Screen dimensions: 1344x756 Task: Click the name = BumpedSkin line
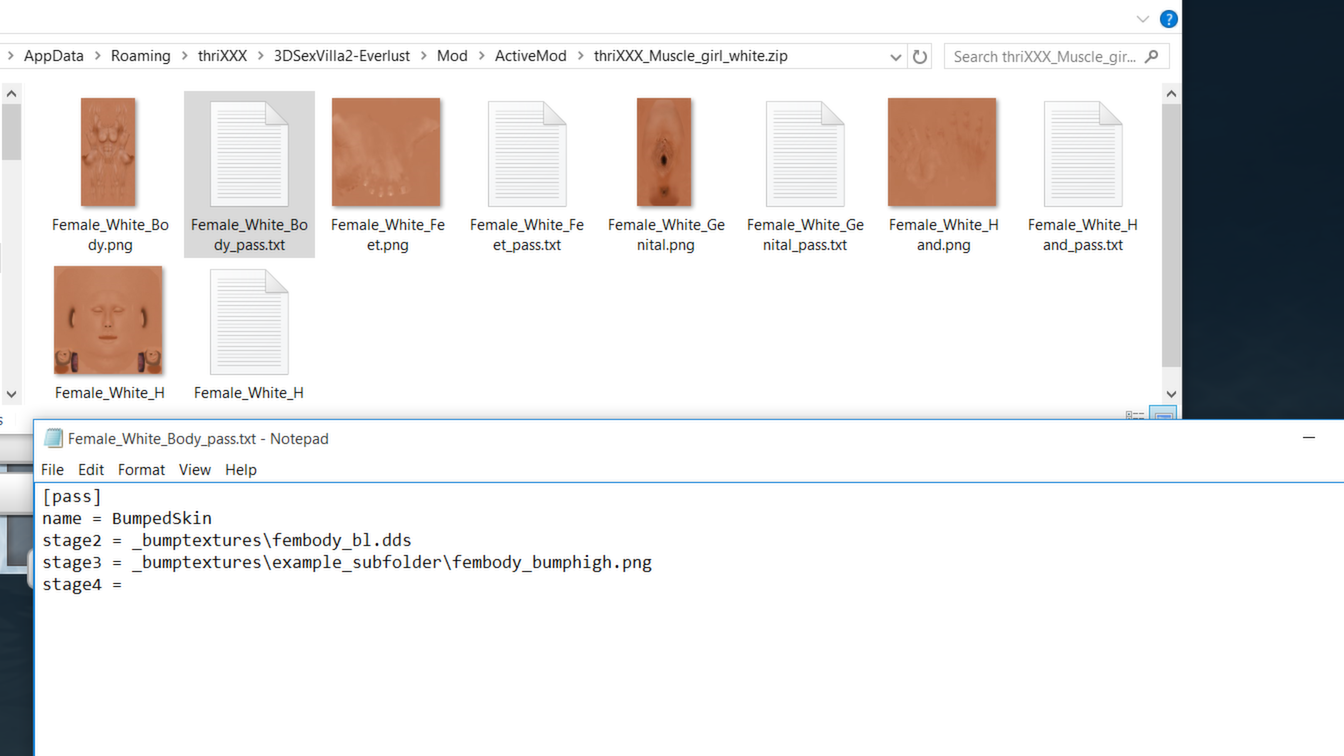(x=127, y=519)
